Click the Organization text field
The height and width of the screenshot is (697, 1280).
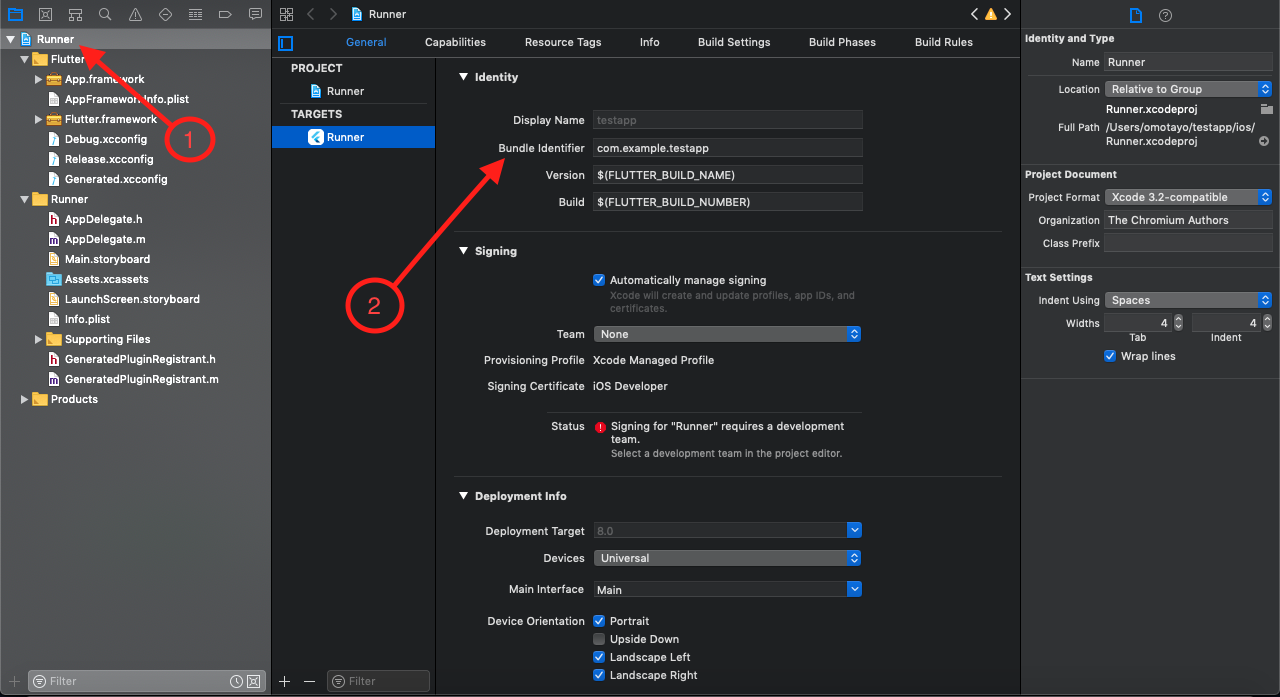1188,220
